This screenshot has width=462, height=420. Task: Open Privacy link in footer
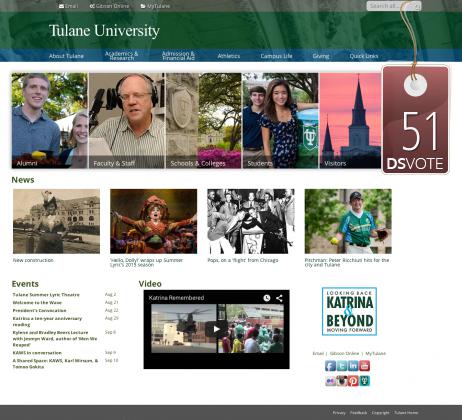point(339,413)
